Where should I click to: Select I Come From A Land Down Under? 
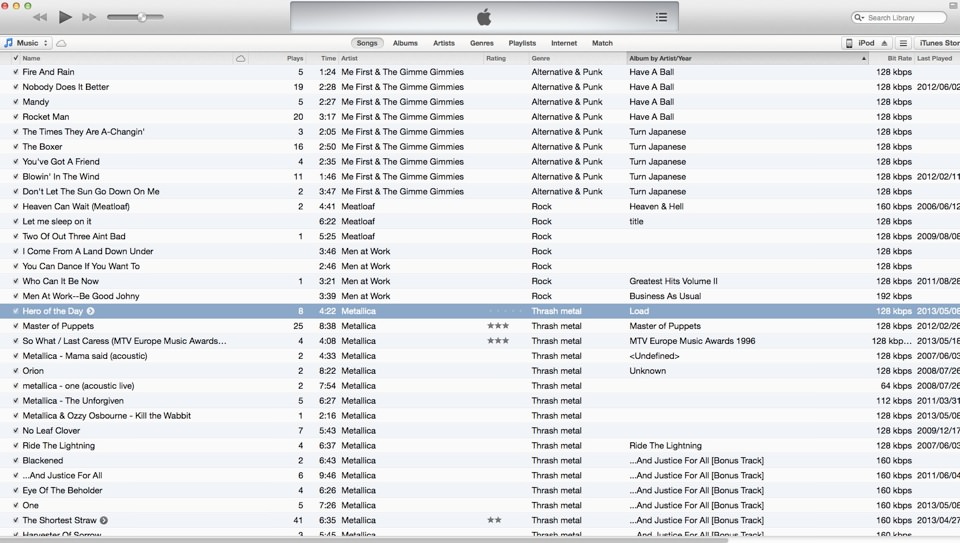pyautogui.click(x=88, y=251)
